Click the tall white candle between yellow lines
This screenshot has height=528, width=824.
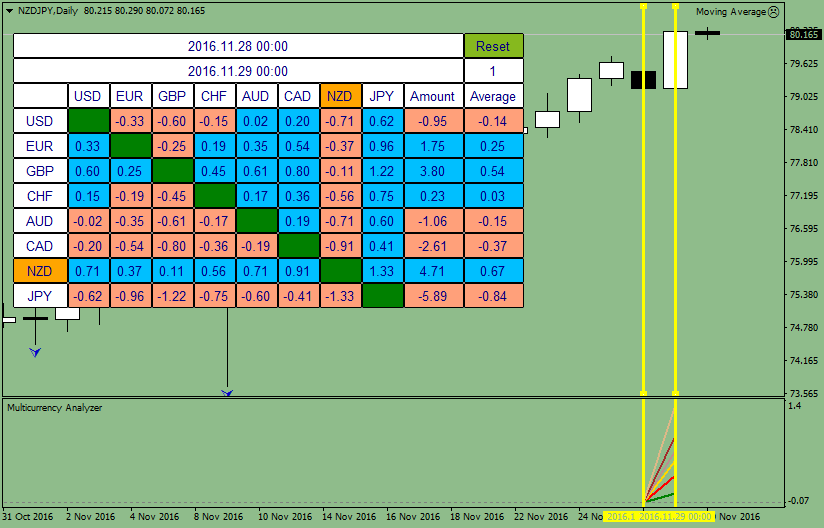coord(676,60)
